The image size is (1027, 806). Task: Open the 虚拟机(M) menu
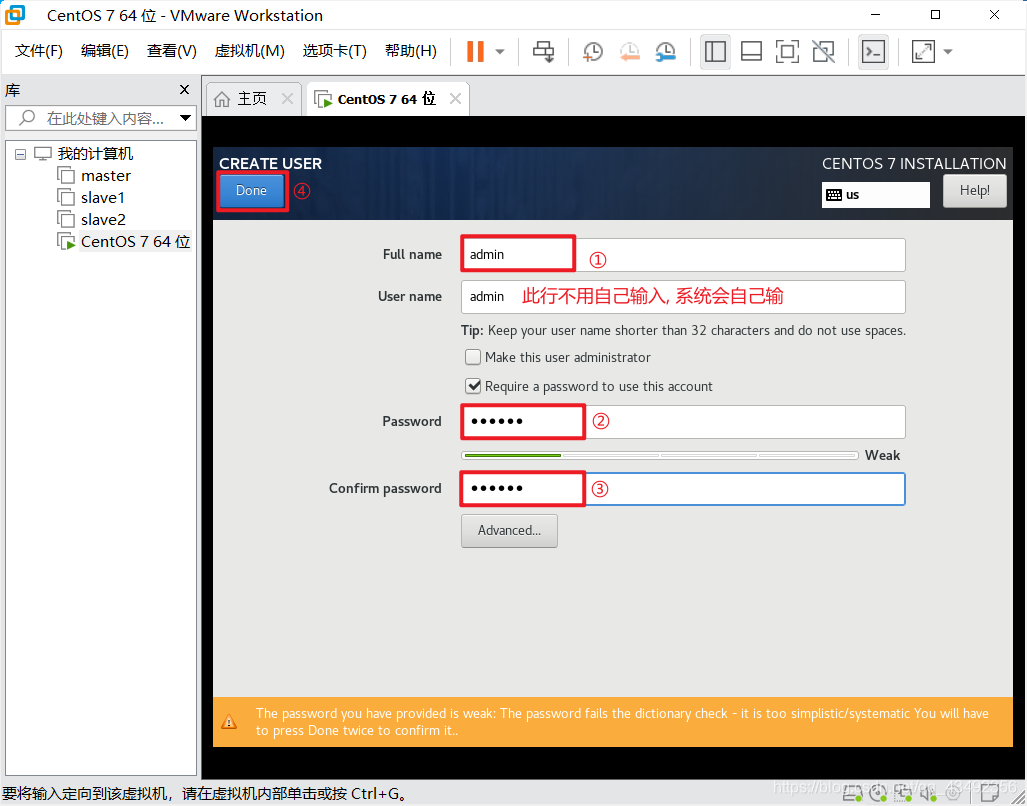click(250, 51)
